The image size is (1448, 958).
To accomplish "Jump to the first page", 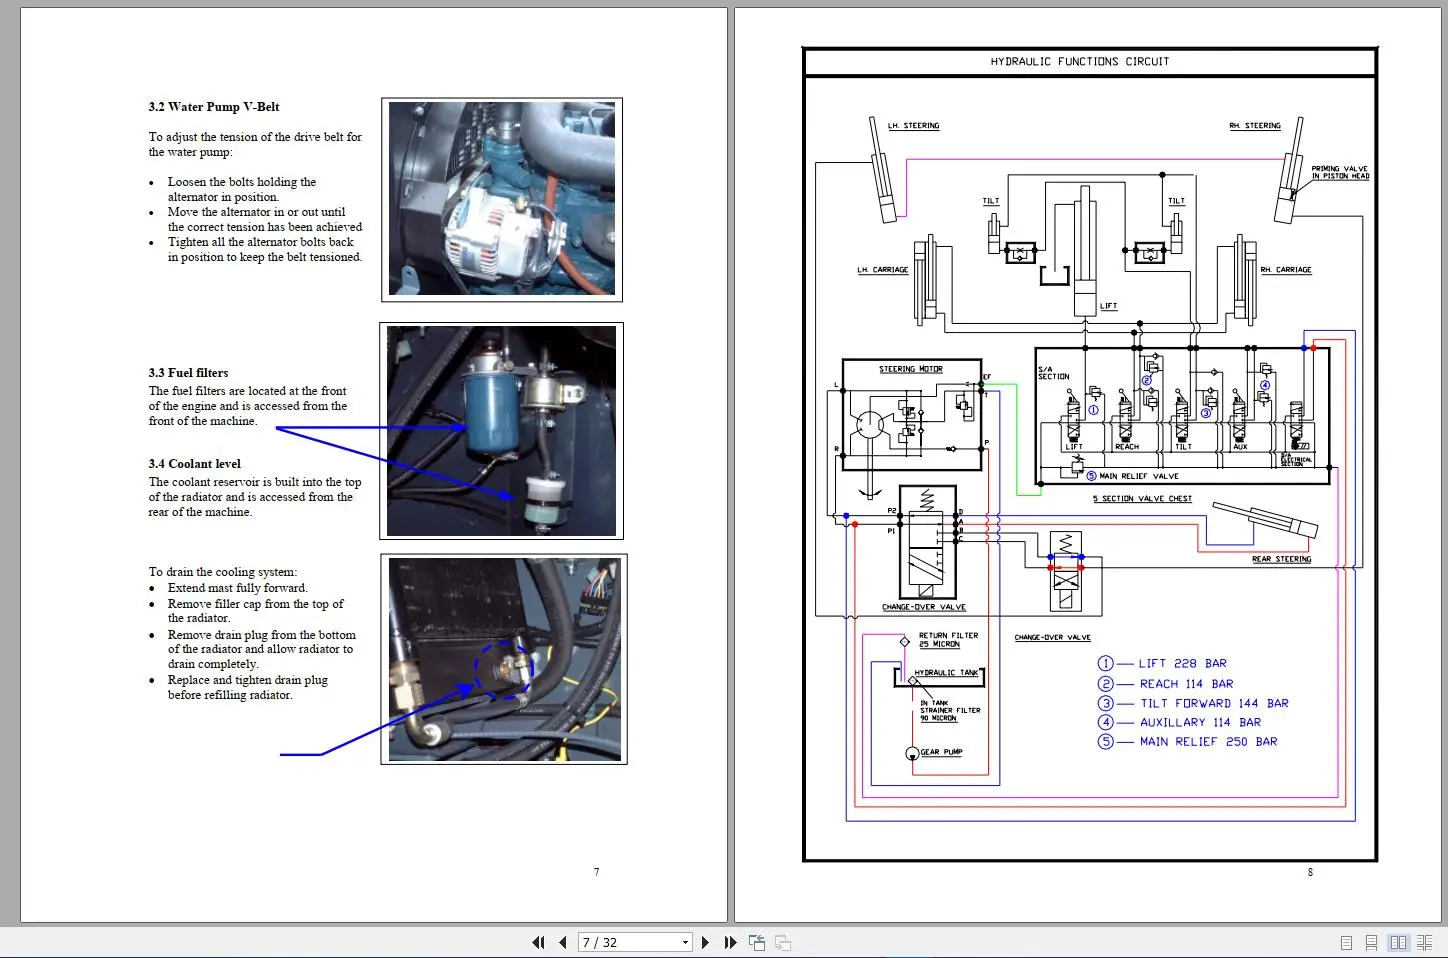I will pyautogui.click(x=538, y=942).
